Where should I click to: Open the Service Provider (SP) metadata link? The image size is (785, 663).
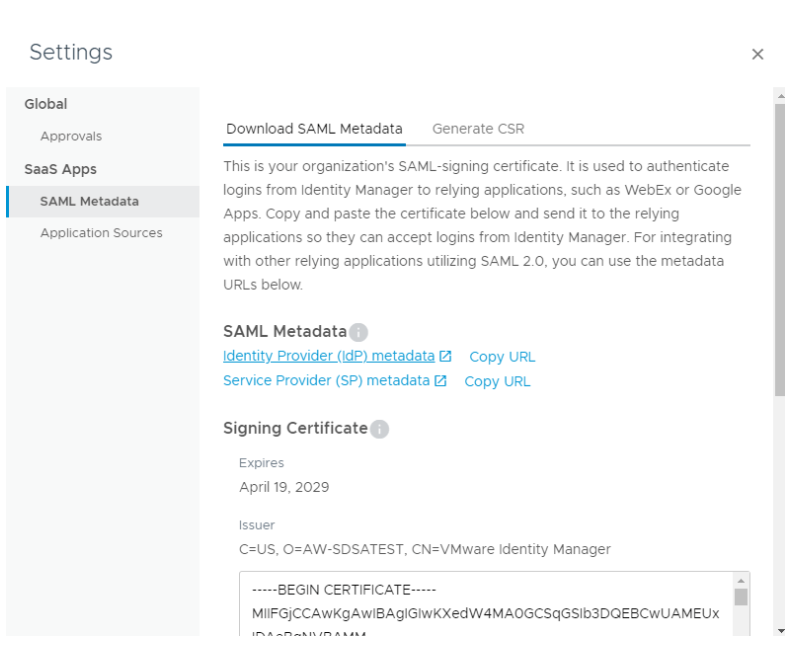point(326,381)
